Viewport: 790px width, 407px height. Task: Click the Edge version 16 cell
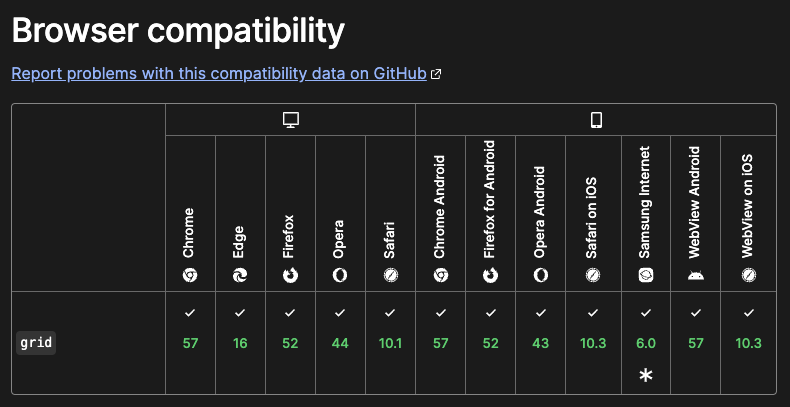tap(240, 343)
